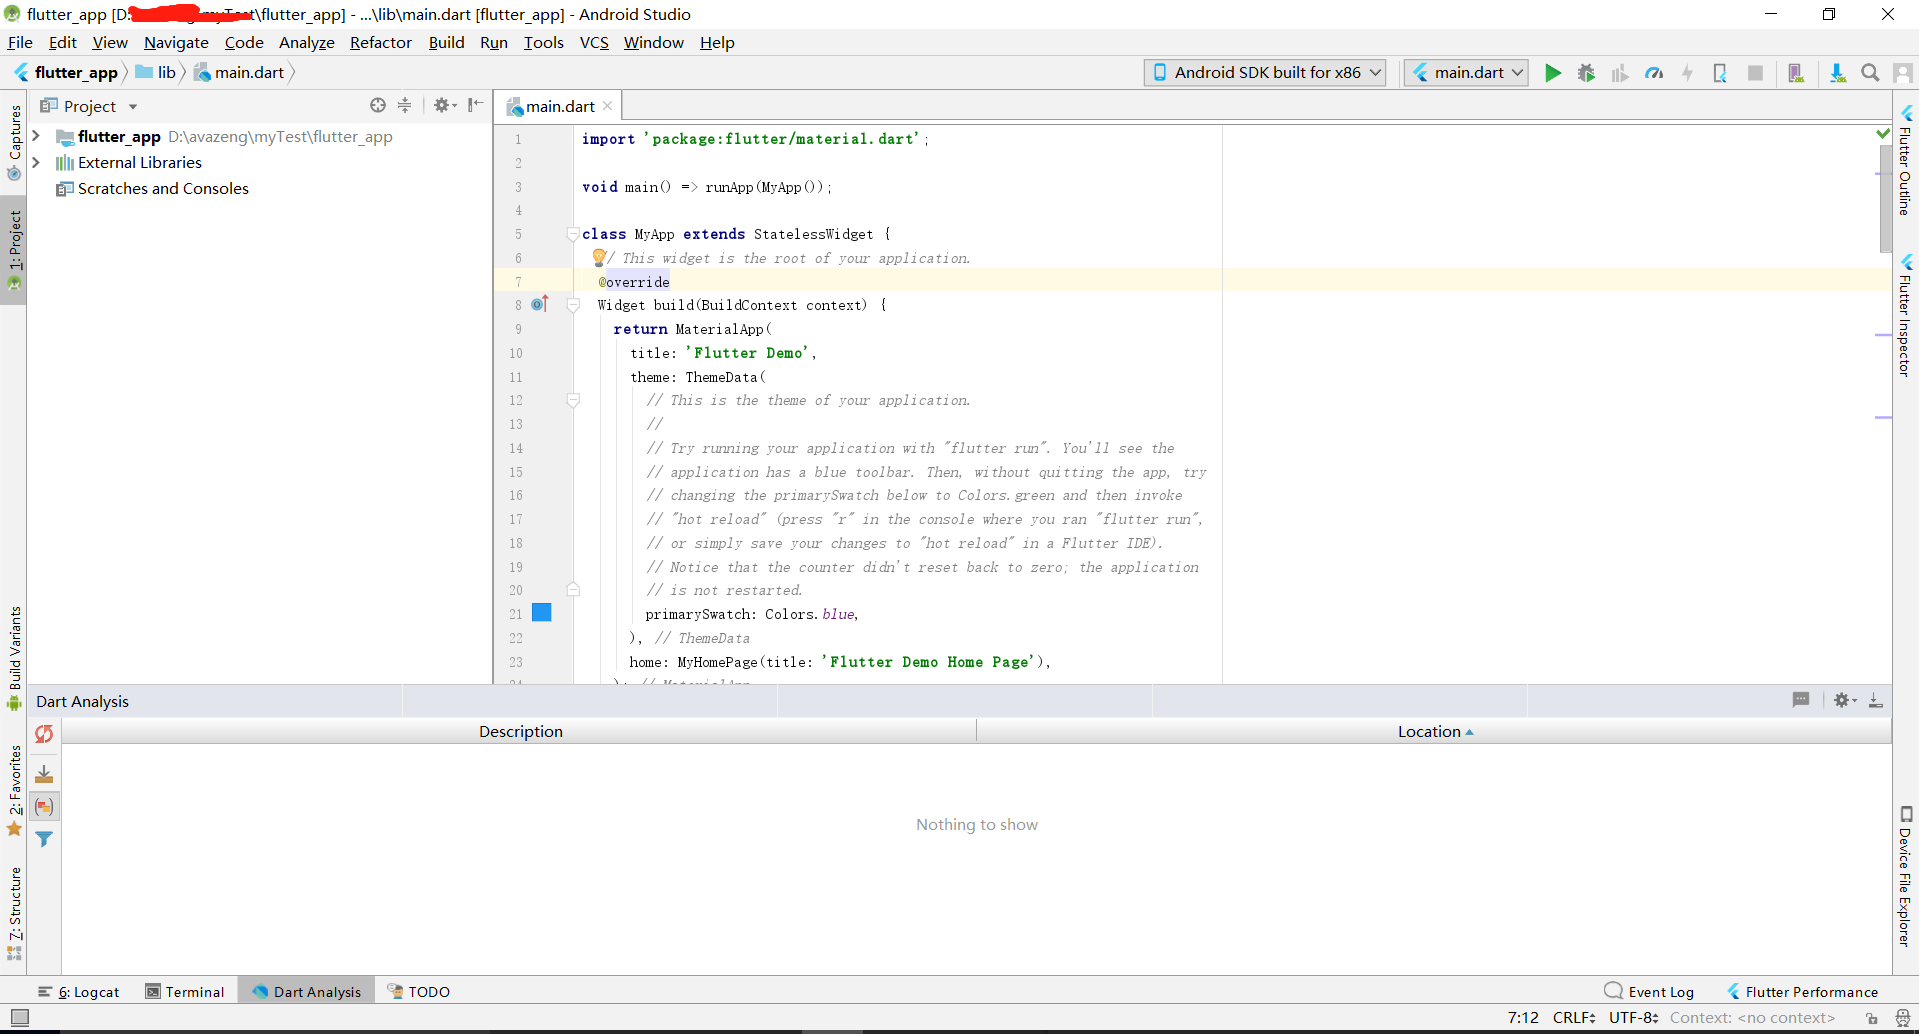Open the Device File Explorer side panel

tap(1906, 876)
